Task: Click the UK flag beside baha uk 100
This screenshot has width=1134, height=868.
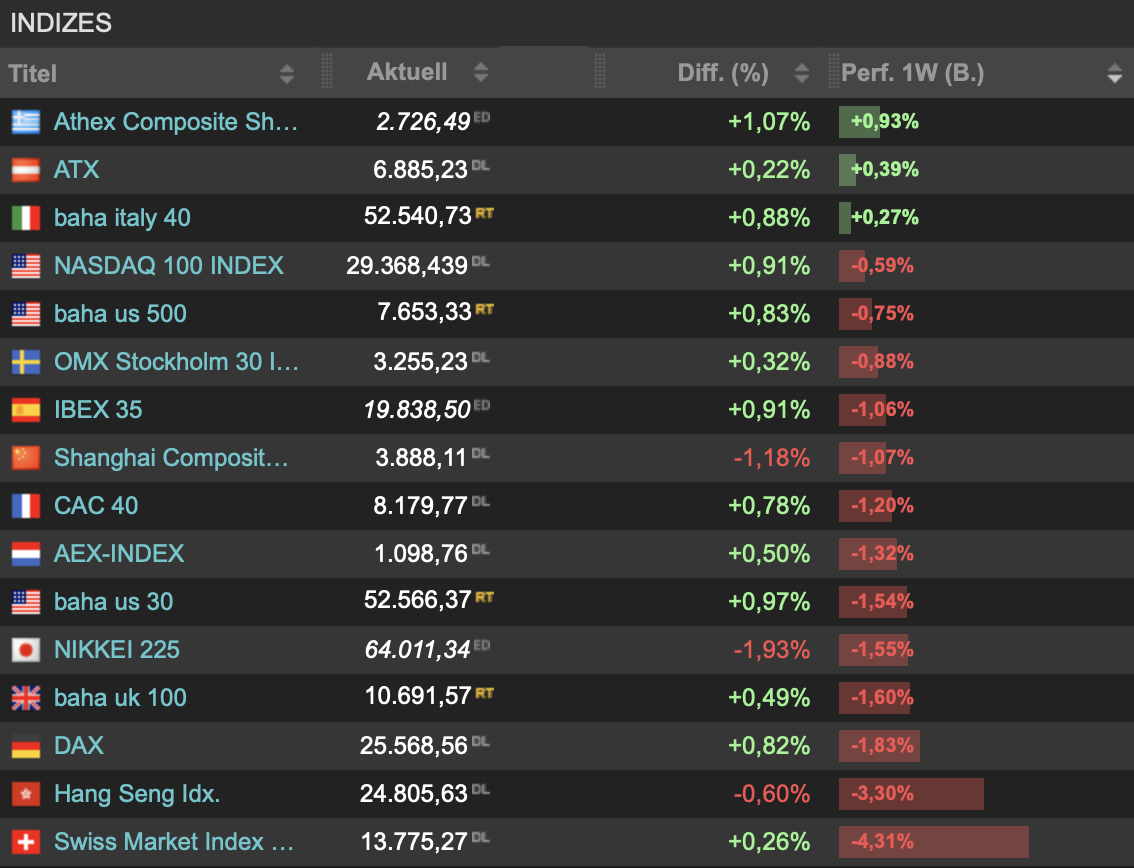Action: pyautogui.click(x=26, y=698)
